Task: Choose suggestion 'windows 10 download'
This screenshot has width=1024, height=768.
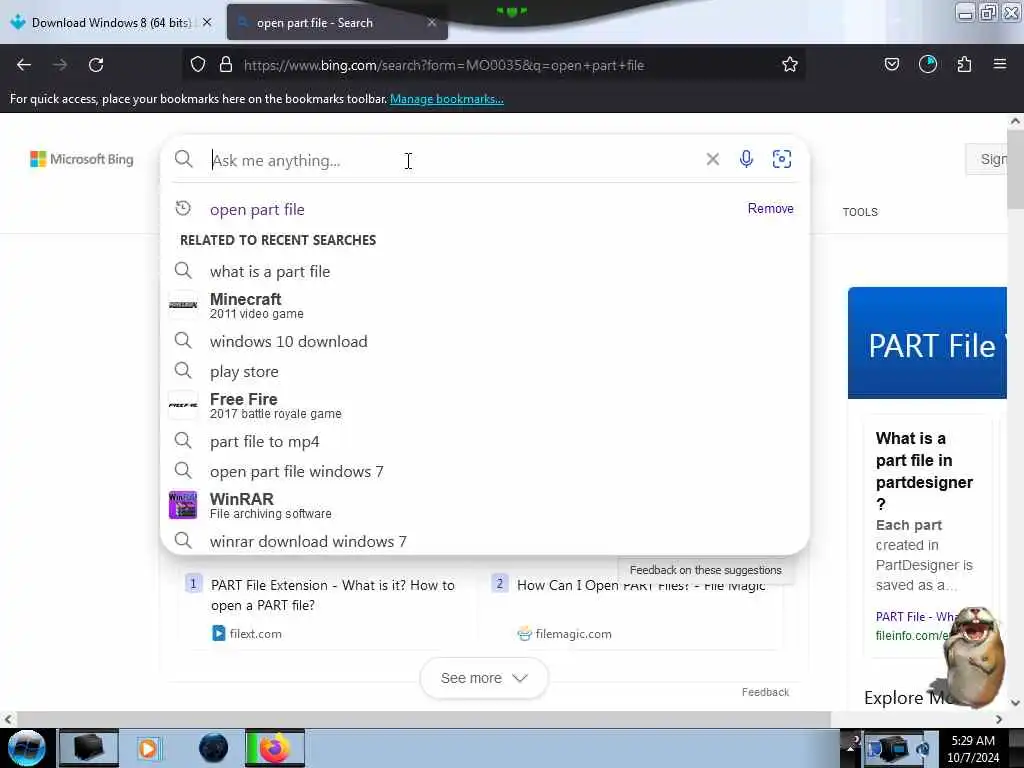Action: (485, 341)
